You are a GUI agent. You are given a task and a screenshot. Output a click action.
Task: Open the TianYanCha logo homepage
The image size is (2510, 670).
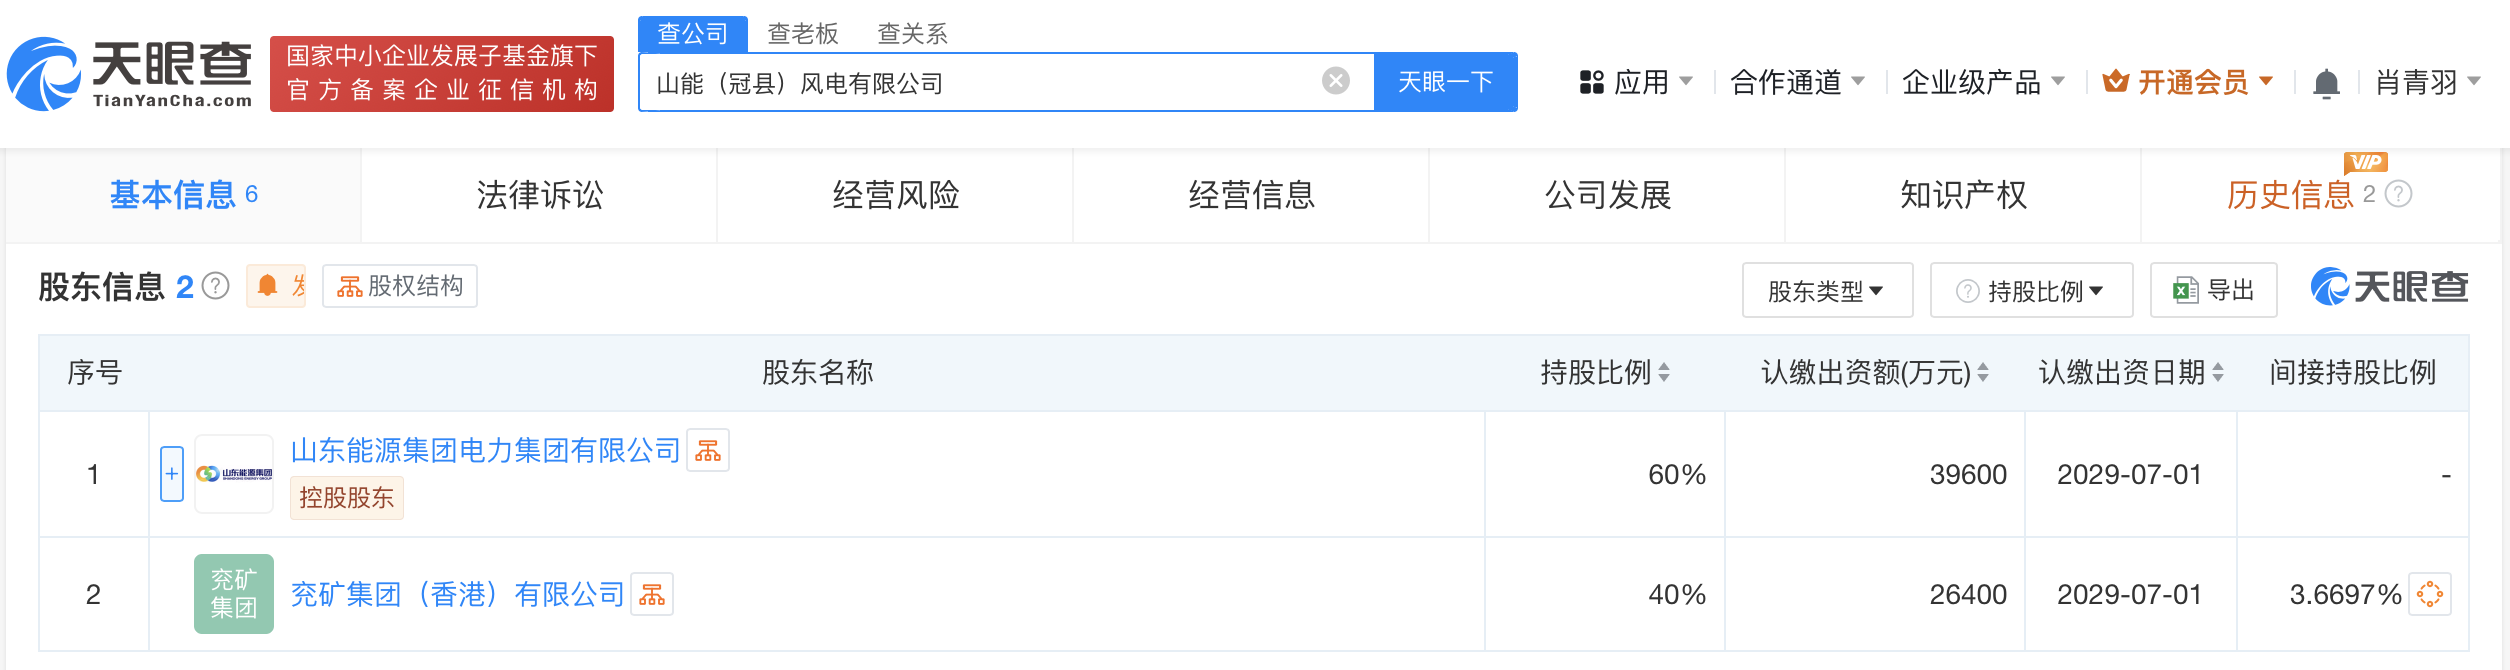tap(130, 74)
